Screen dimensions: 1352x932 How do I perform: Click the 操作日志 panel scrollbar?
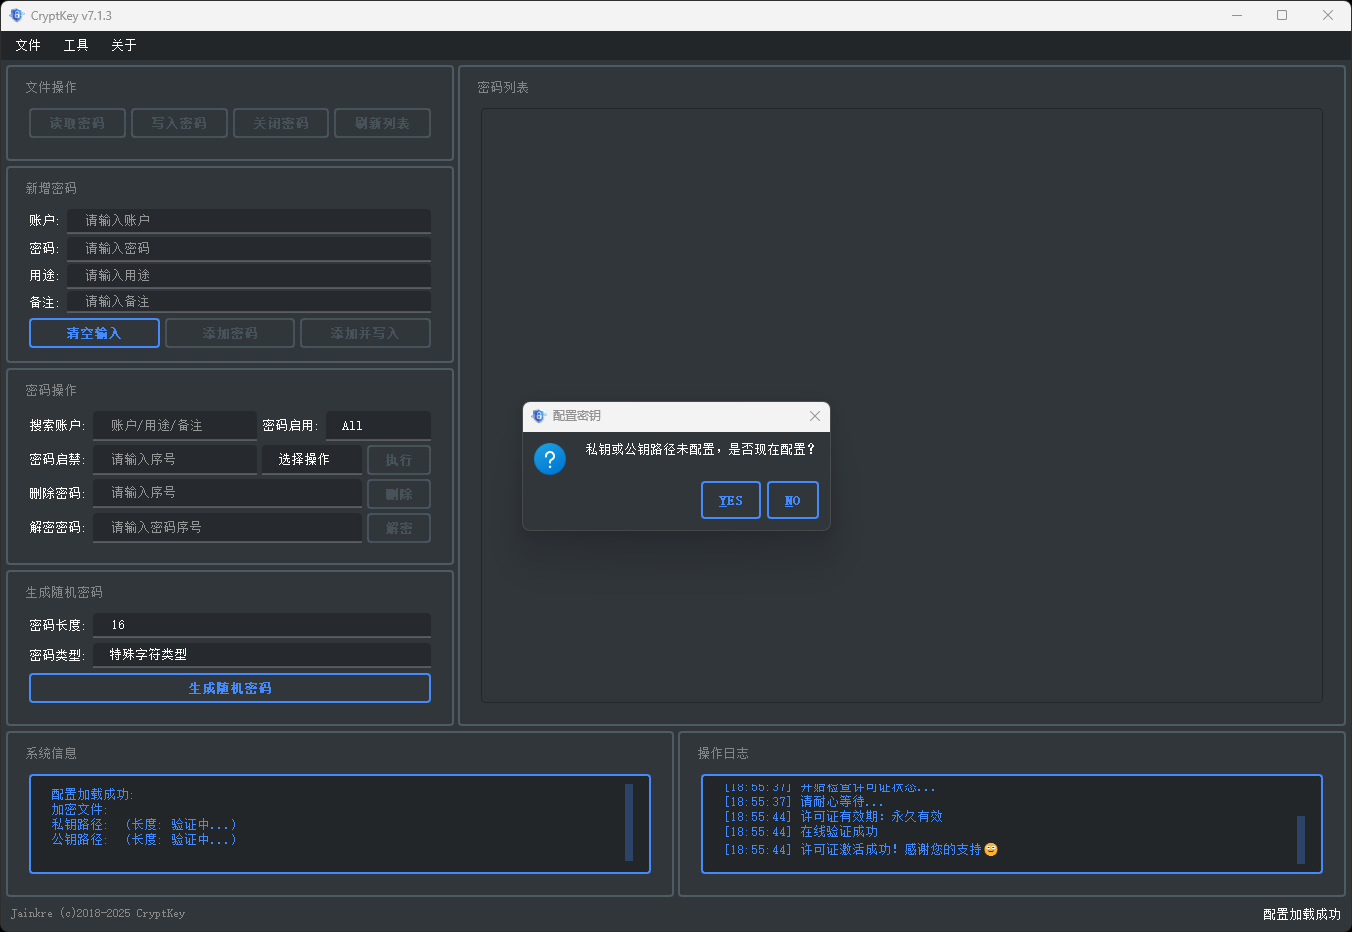(1301, 840)
